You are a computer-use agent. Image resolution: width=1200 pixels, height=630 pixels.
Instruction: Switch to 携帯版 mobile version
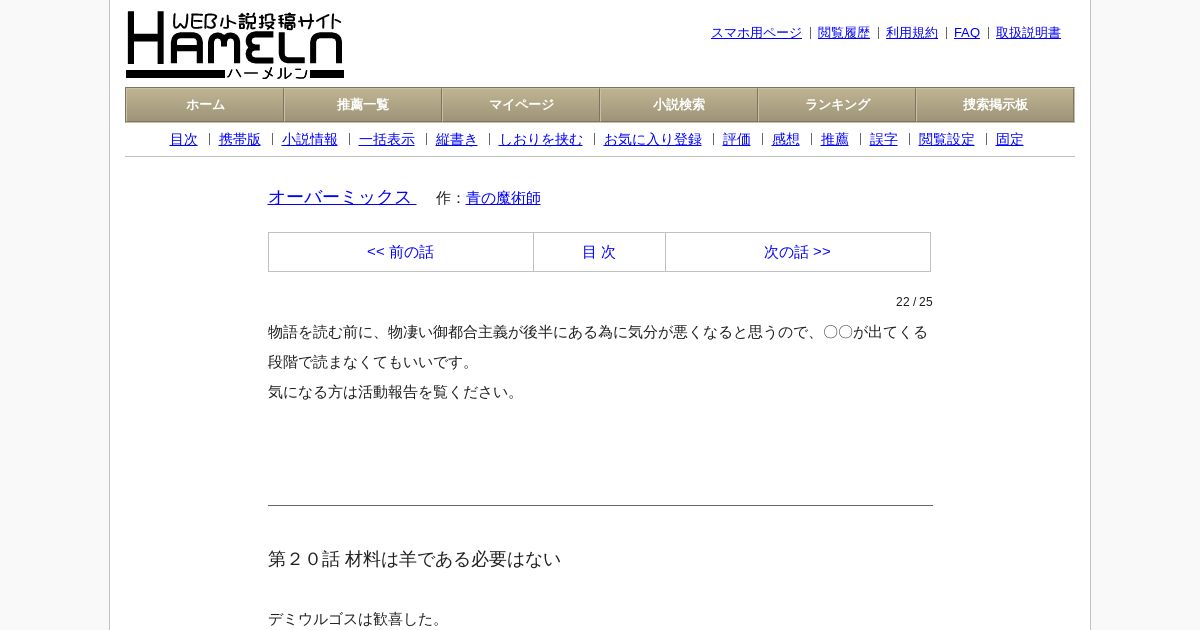pyautogui.click(x=240, y=140)
